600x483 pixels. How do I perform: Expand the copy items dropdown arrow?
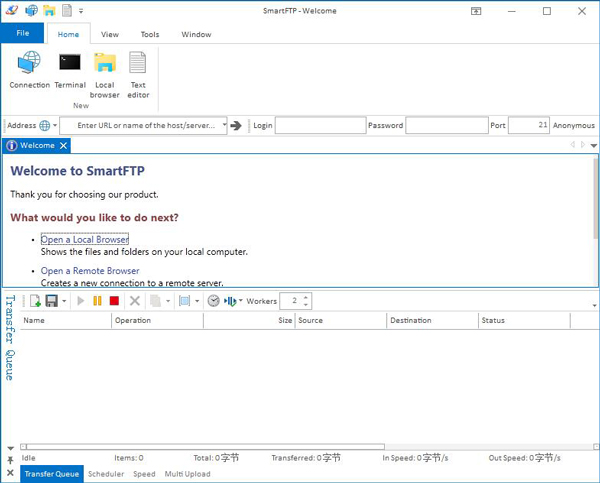(x=168, y=301)
